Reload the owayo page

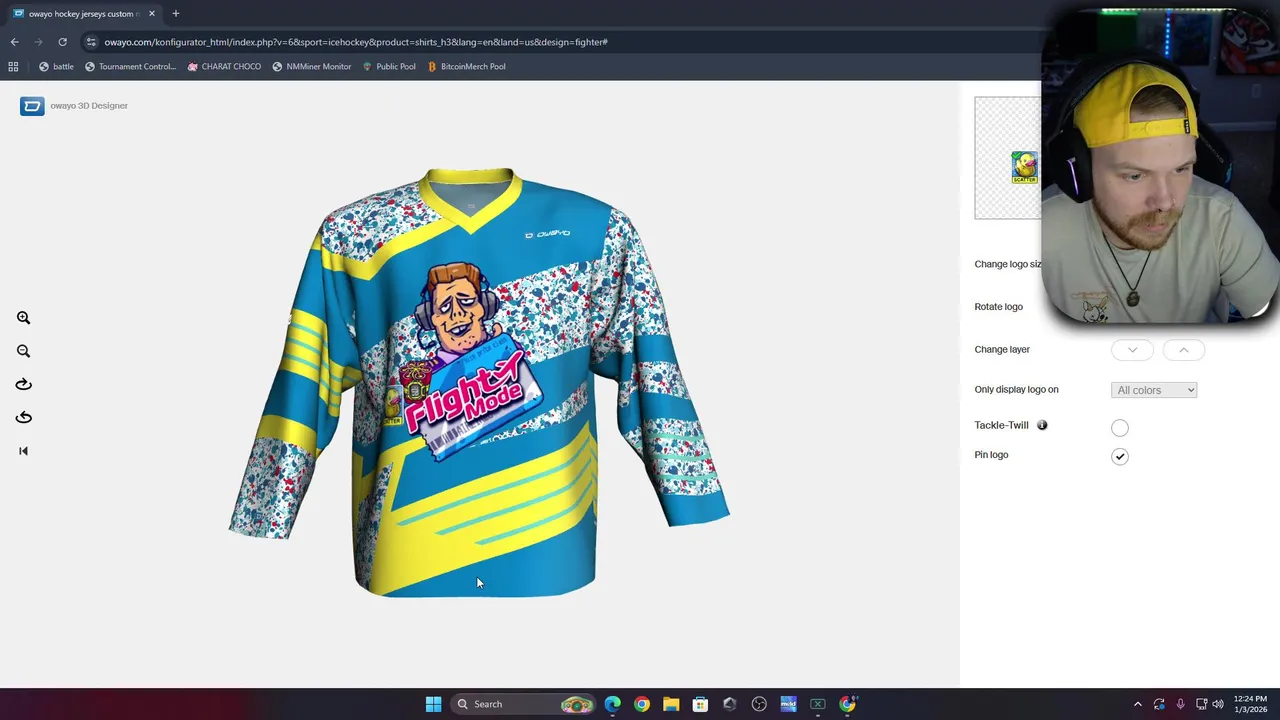pos(62,42)
